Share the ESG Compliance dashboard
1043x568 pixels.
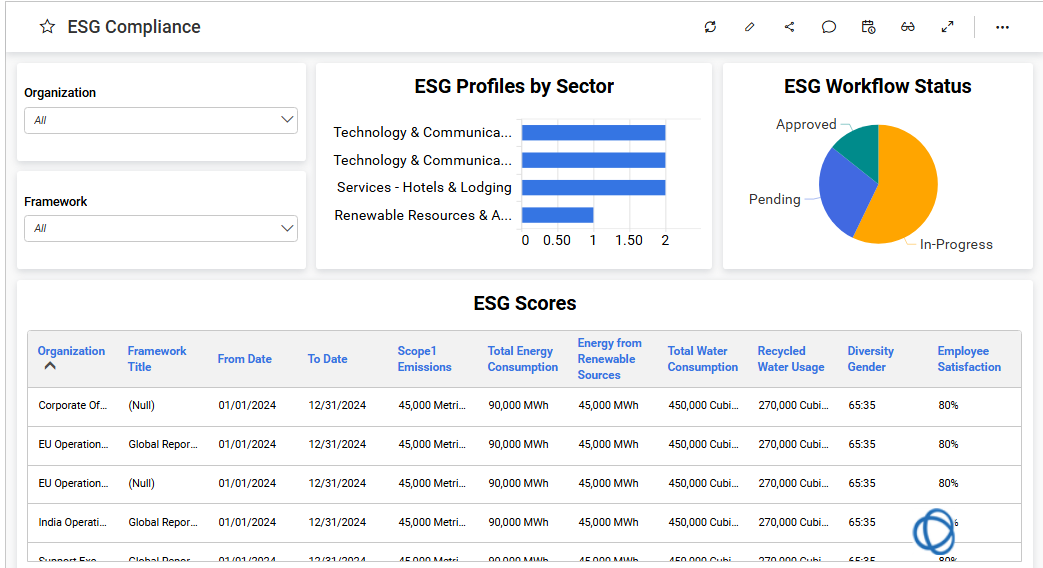789,27
